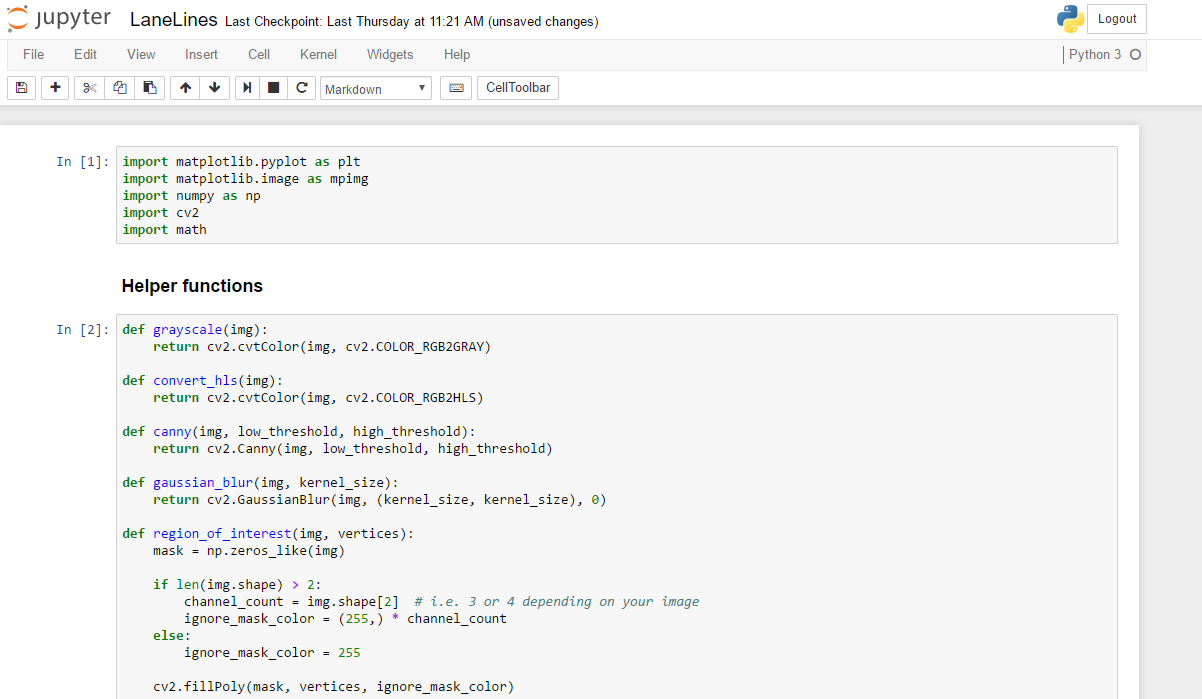This screenshot has height=699, width=1202.
Task: Click the In [1] cell prompt
Action: [82, 162]
